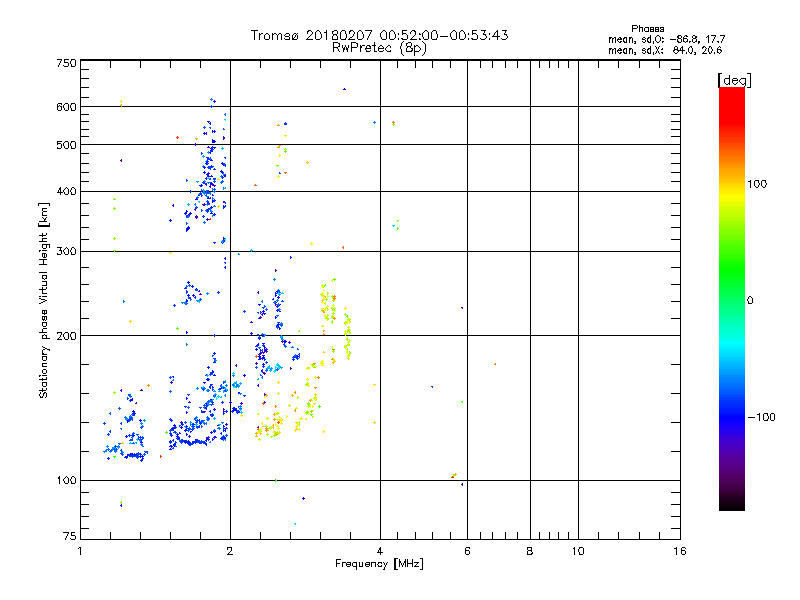
Task: Click the '100' colorbar tick label
Action: click(757, 184)
